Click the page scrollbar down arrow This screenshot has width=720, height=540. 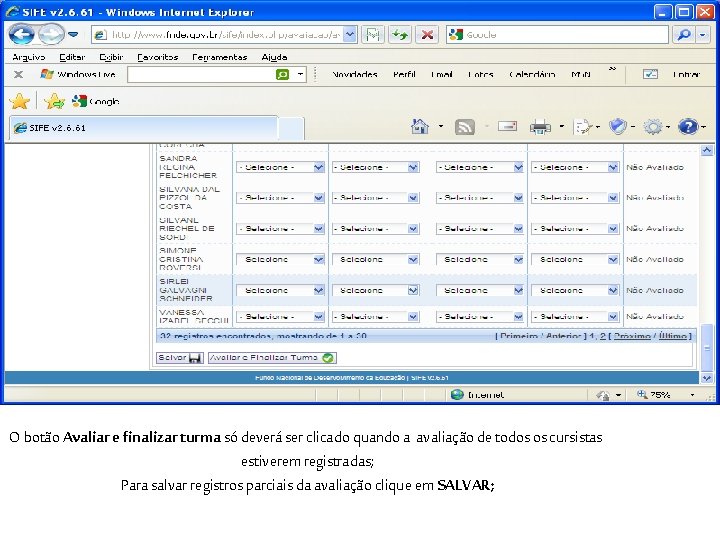pyautogui.click(x=707, y=378)
